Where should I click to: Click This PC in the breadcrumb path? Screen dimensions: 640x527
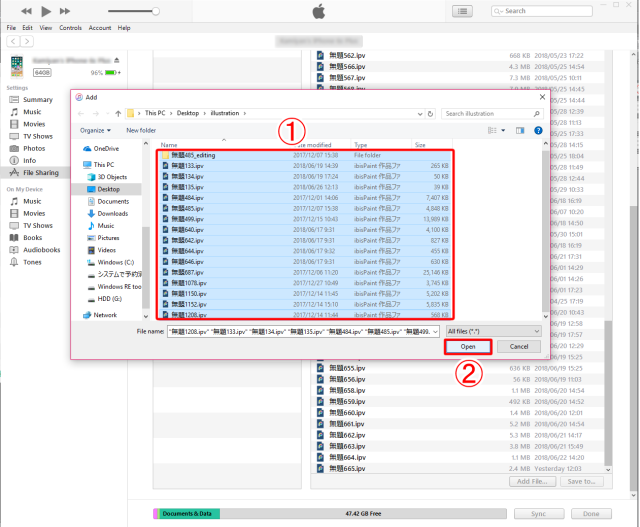155,113
